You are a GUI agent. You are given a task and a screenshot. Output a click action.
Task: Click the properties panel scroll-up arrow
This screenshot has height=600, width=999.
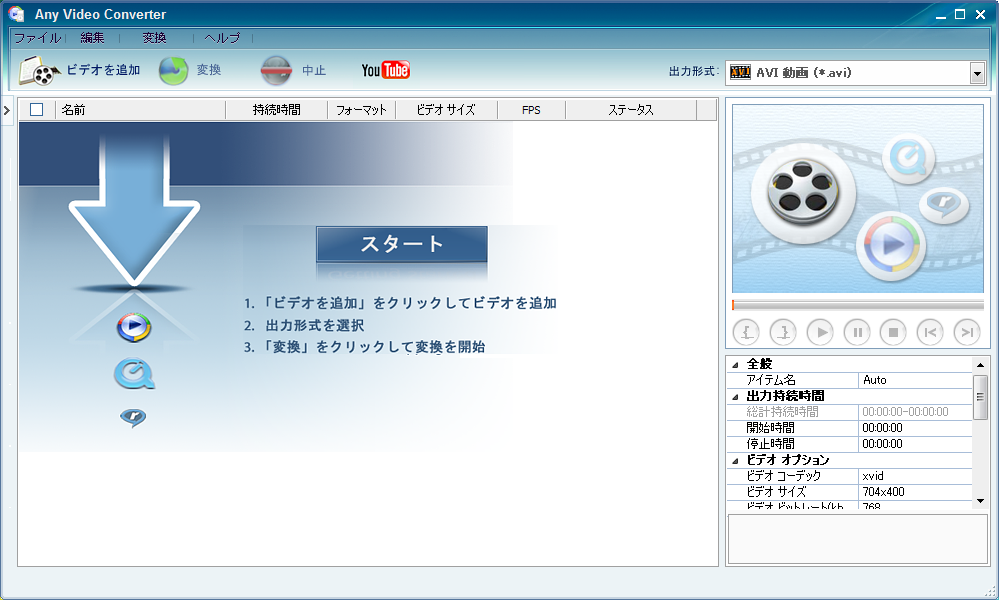980,365
